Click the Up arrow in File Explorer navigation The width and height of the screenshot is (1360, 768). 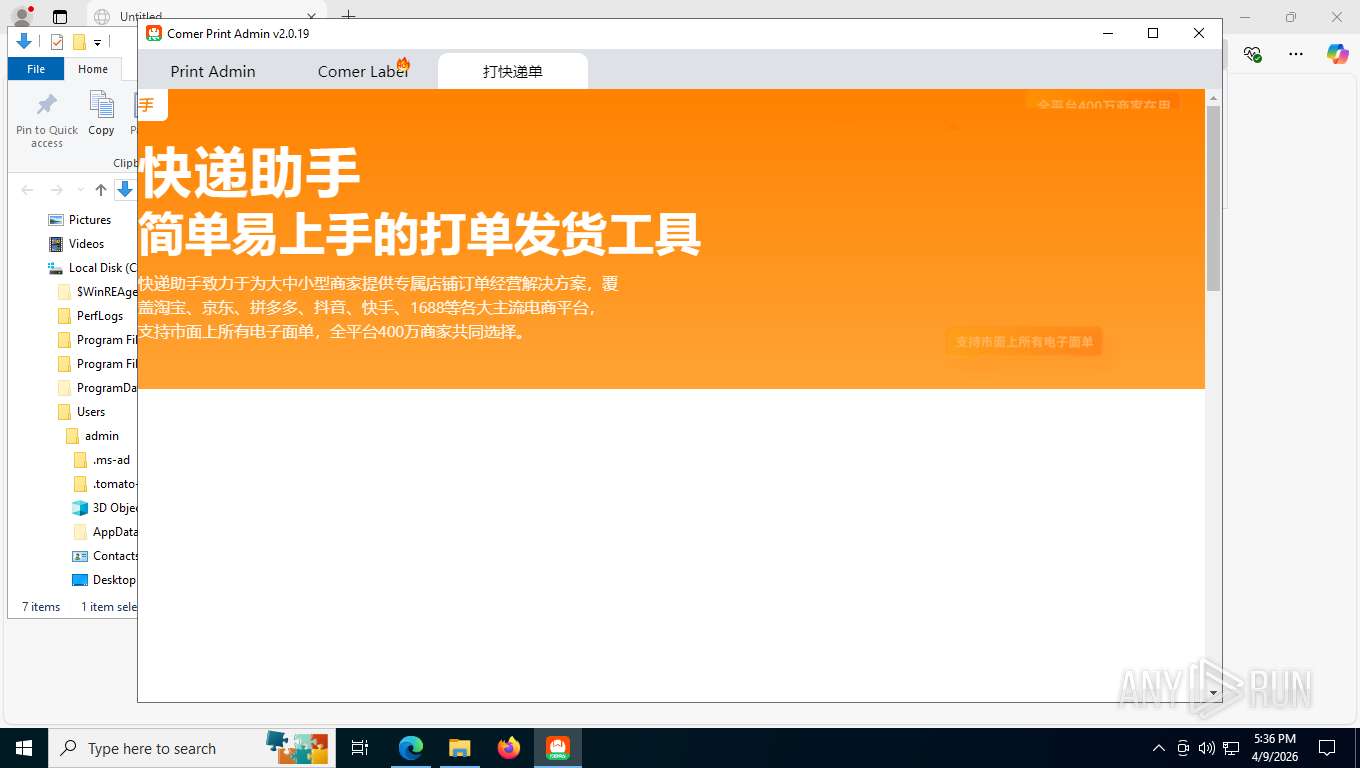click(101, 190)
